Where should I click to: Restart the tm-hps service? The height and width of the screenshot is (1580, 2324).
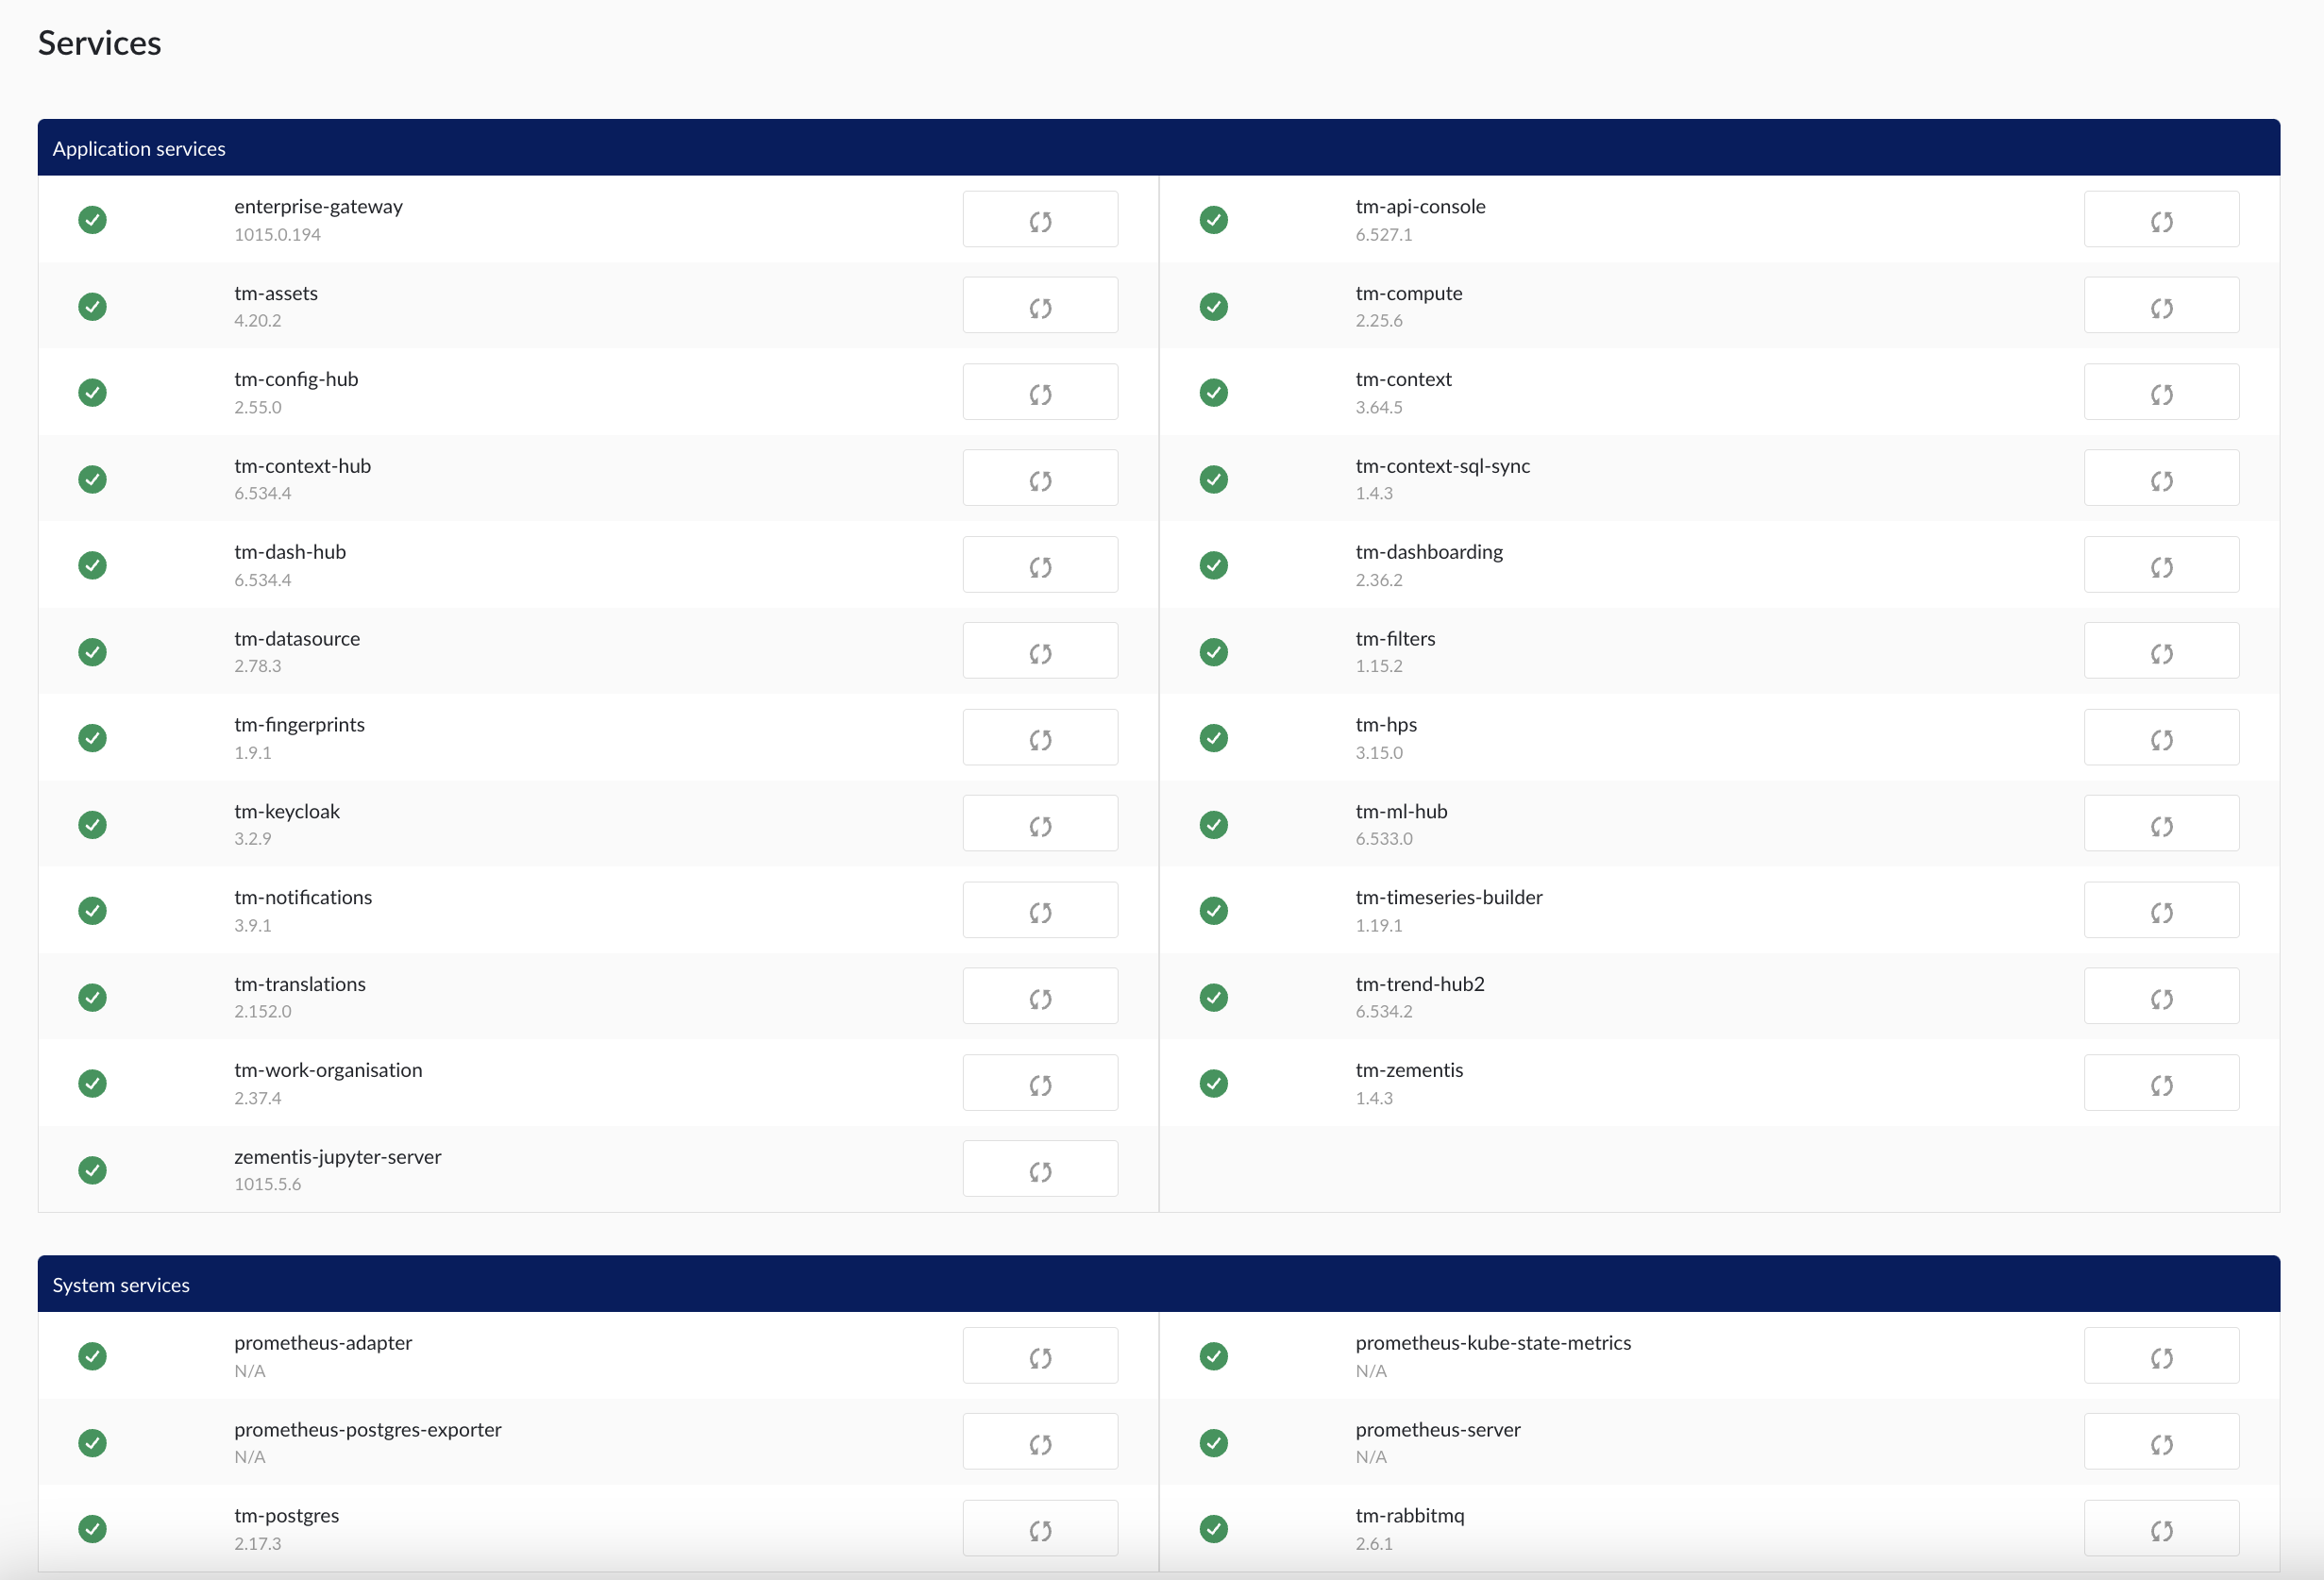tap(2161, 738)
